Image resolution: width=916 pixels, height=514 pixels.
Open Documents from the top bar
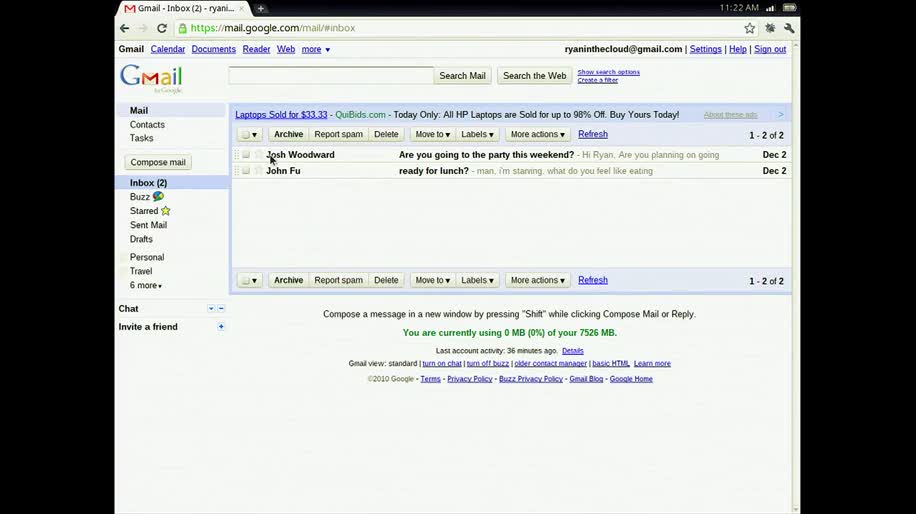(213, 49)
